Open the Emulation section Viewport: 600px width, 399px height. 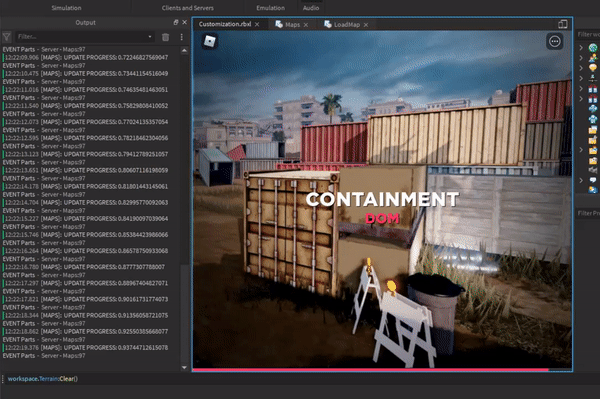pyautogui.click(x=271, y=8)
